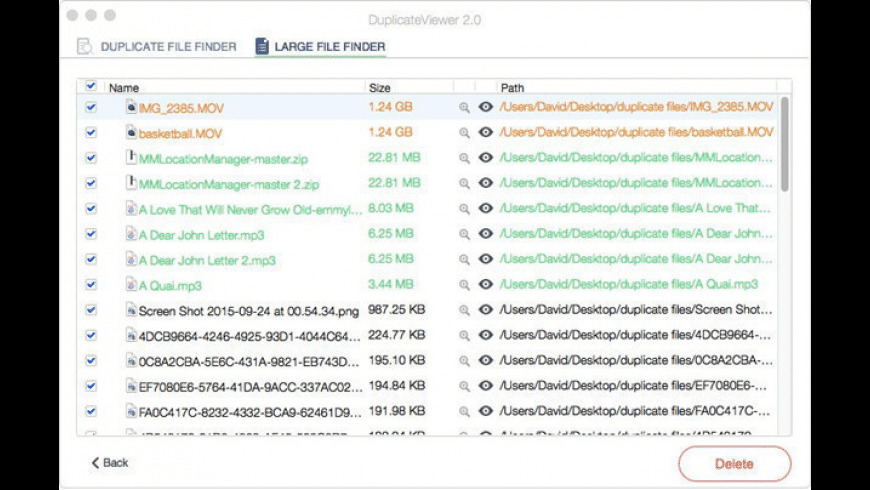Click eye icon for MMLocationManager-master 2.zip
This screenshot has height=490, width=870.
[x=486, y=183]
